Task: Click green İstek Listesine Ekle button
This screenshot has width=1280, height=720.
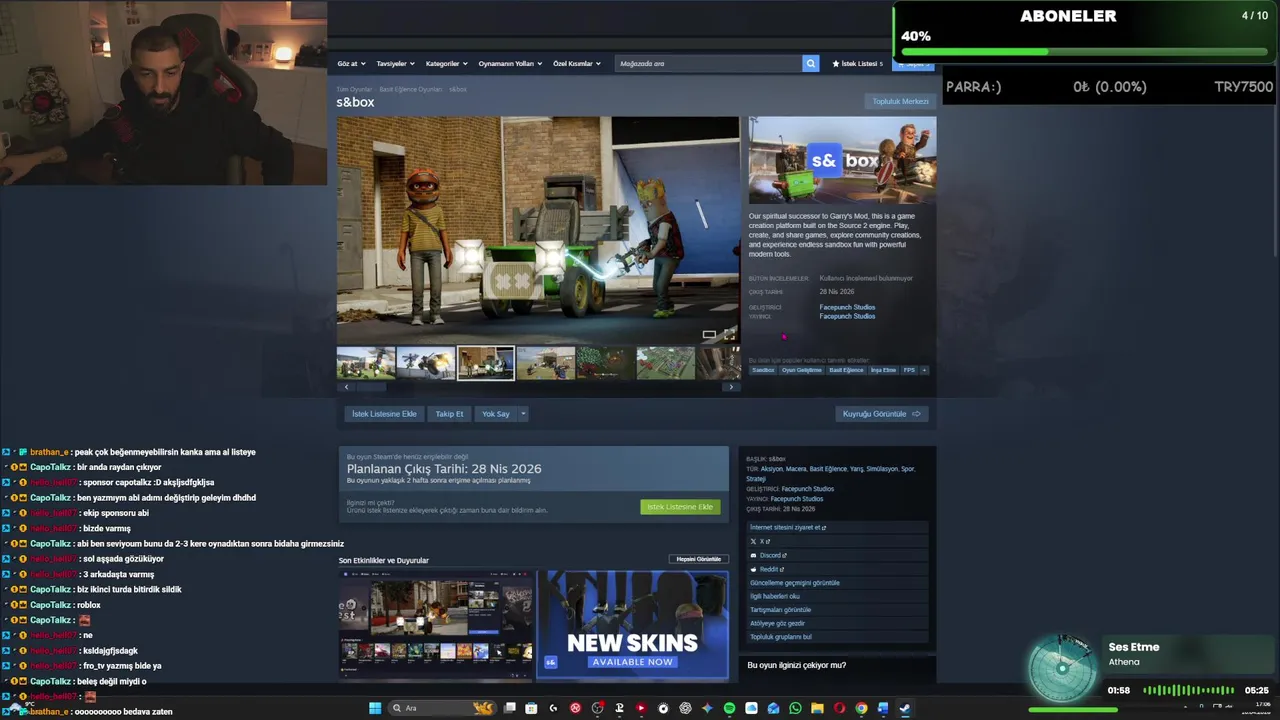Action: (680, 507)
